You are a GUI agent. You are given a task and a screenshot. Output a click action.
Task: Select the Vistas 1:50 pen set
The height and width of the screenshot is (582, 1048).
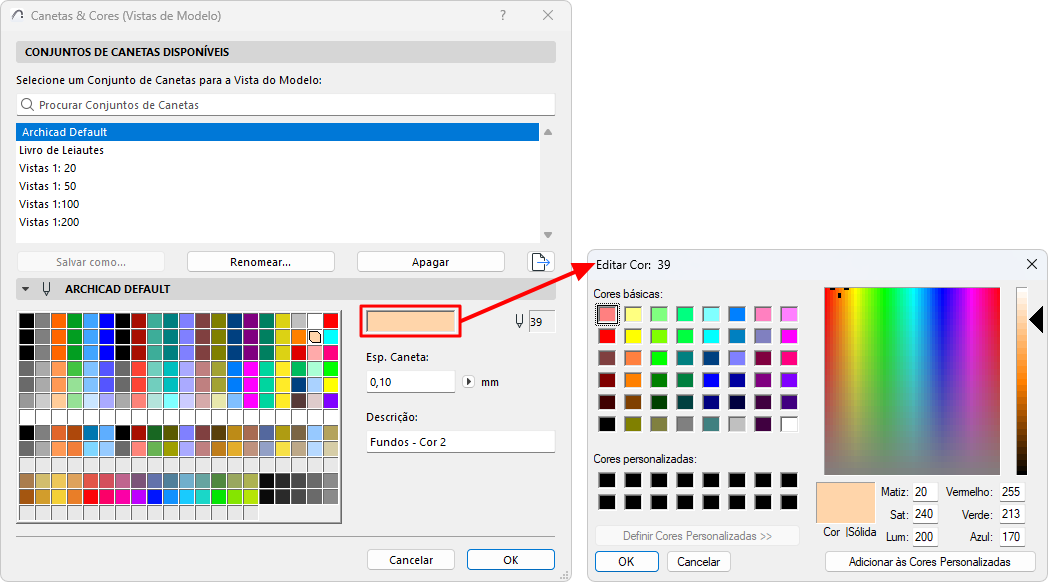click(x=60, y=186)
